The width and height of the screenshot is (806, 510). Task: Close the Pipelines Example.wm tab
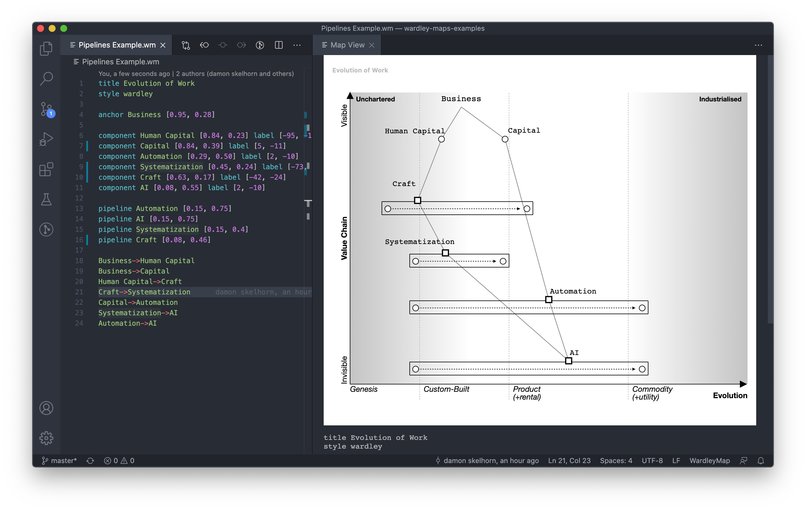tap(163, 45)
